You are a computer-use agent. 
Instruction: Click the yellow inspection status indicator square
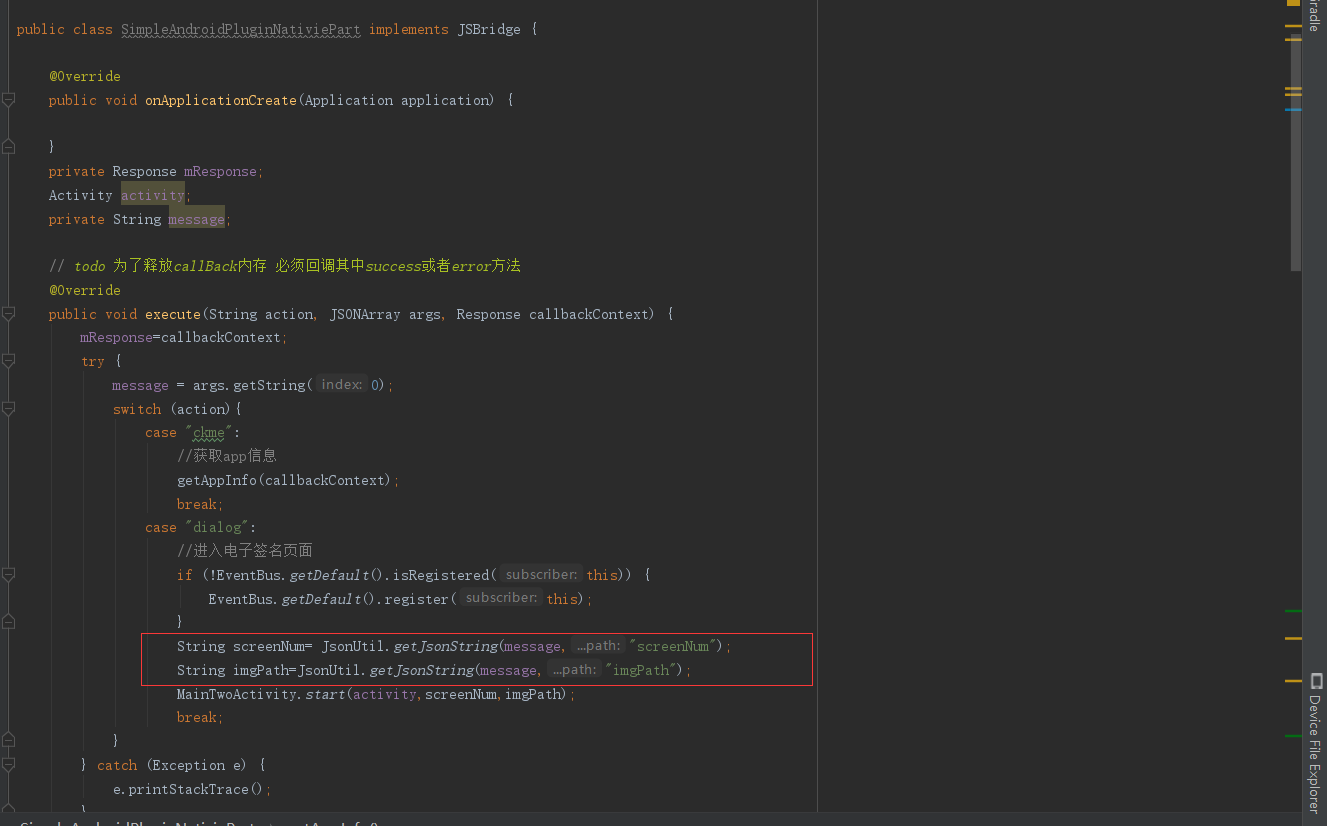tap(1293, 3)
